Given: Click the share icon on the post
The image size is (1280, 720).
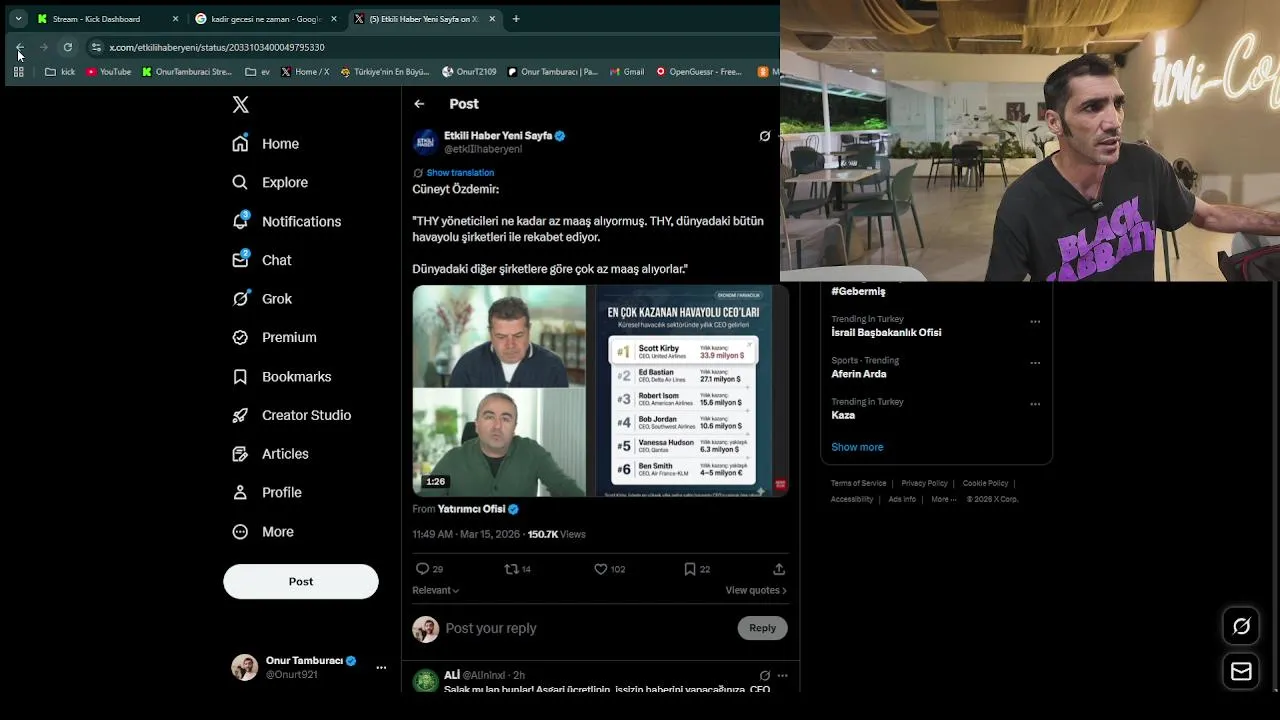Looking at the screenshot, I should click(779, 569).
